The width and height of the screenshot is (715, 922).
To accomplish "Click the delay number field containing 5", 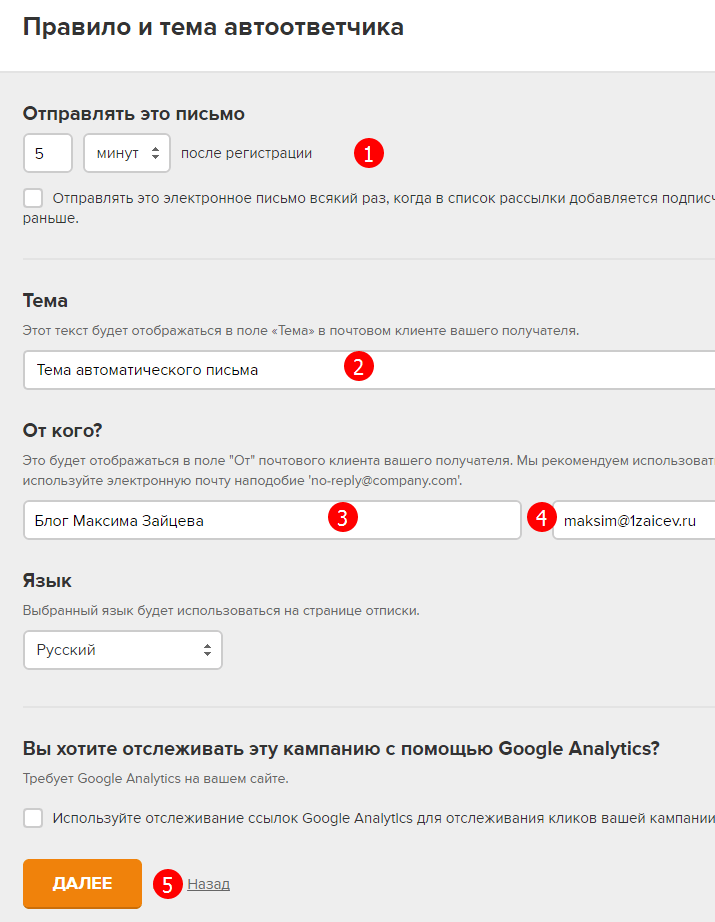I will [48, 153].
